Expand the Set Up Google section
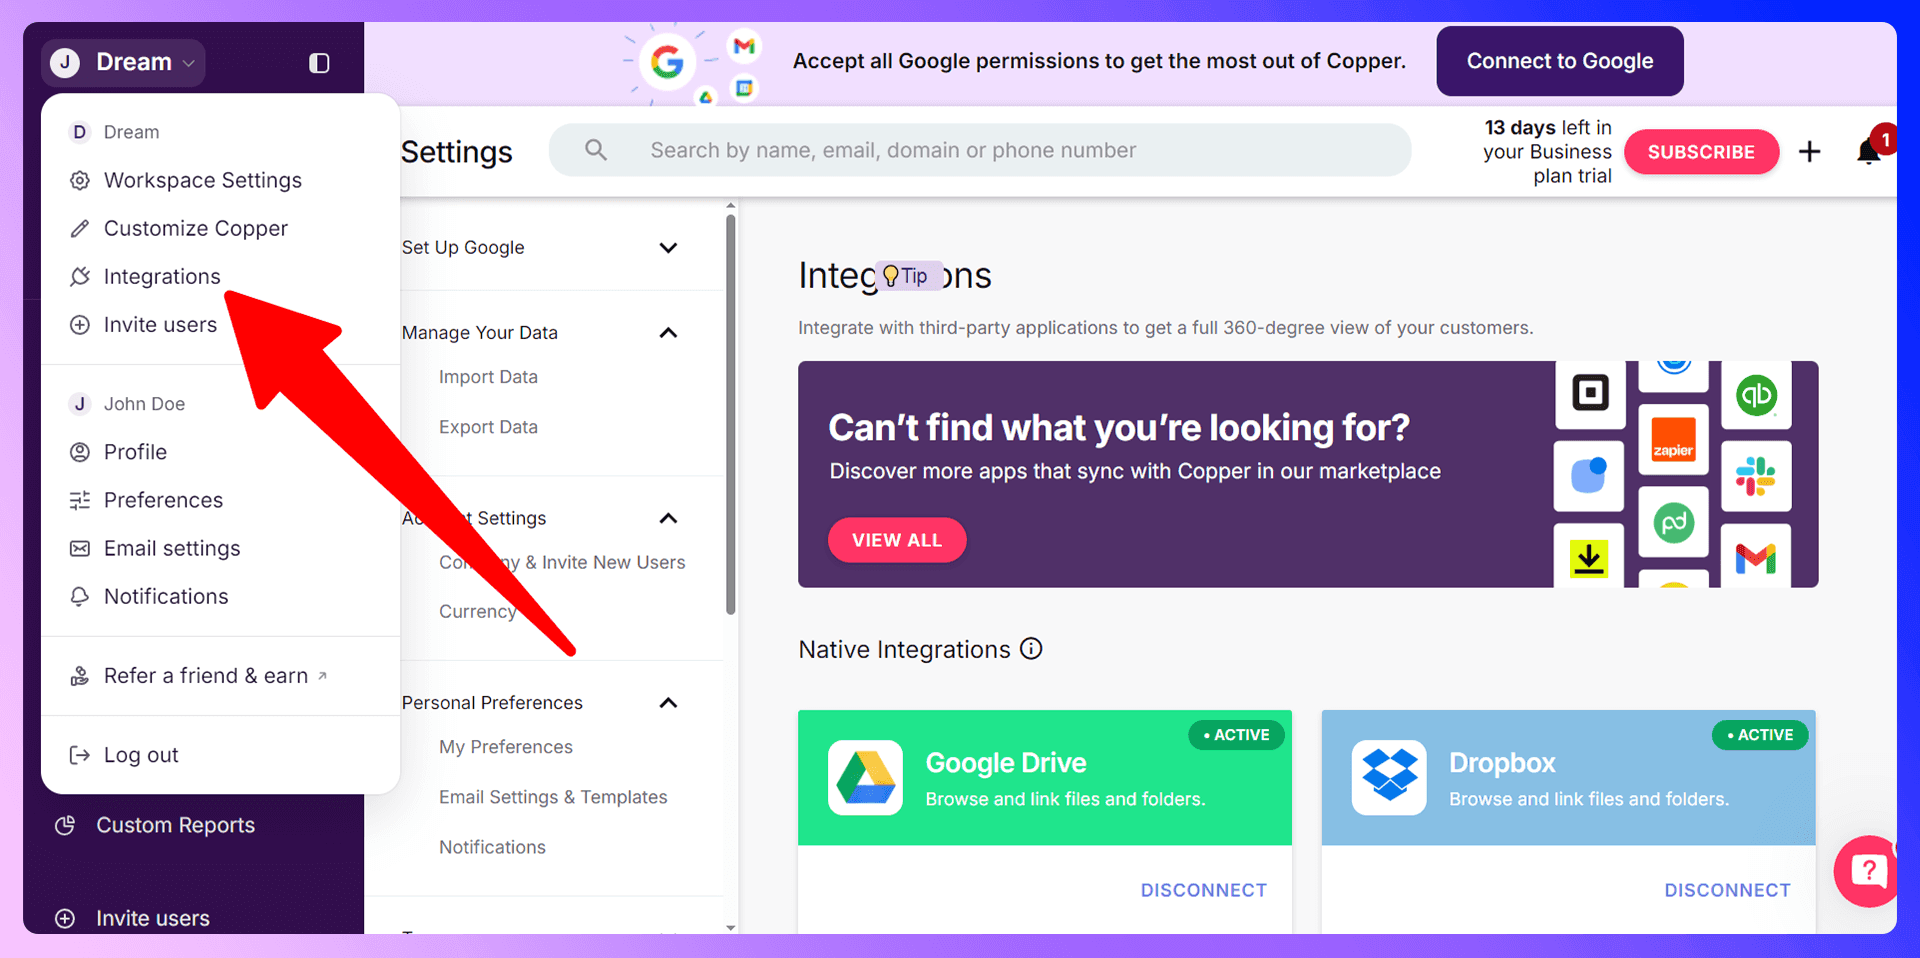 point(669,248)
